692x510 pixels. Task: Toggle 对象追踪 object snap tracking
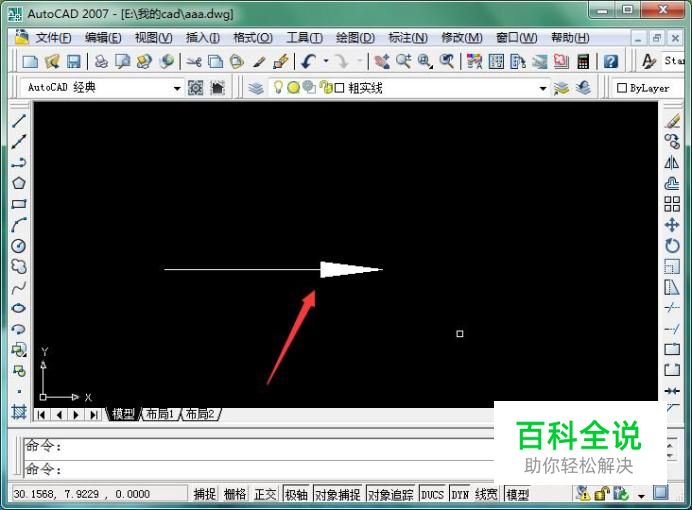point(391,494)
